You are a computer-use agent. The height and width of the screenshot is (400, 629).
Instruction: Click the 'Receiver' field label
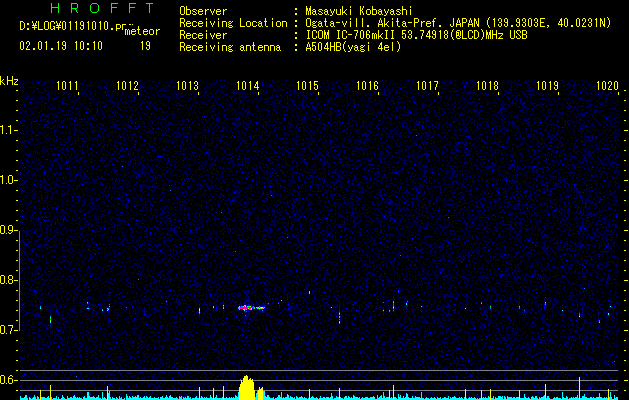[203, 35]
